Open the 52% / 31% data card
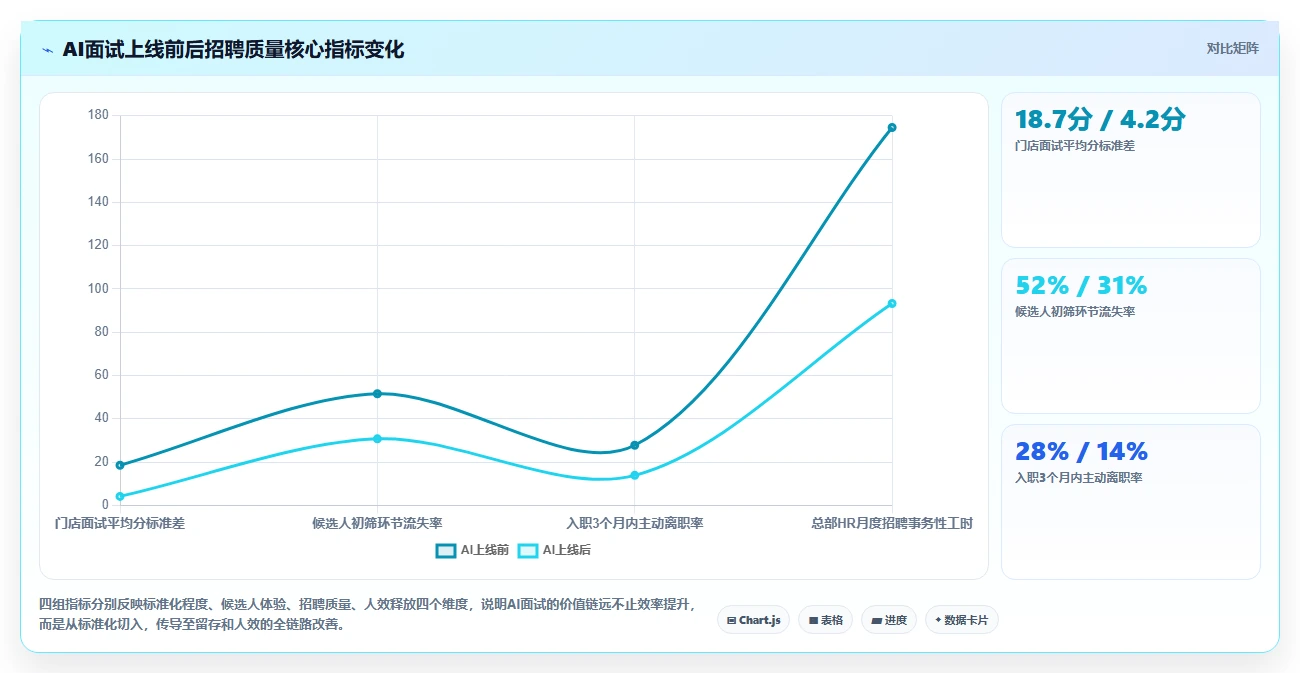The width and height of the screenshot is (1300, 673). 1131,336
